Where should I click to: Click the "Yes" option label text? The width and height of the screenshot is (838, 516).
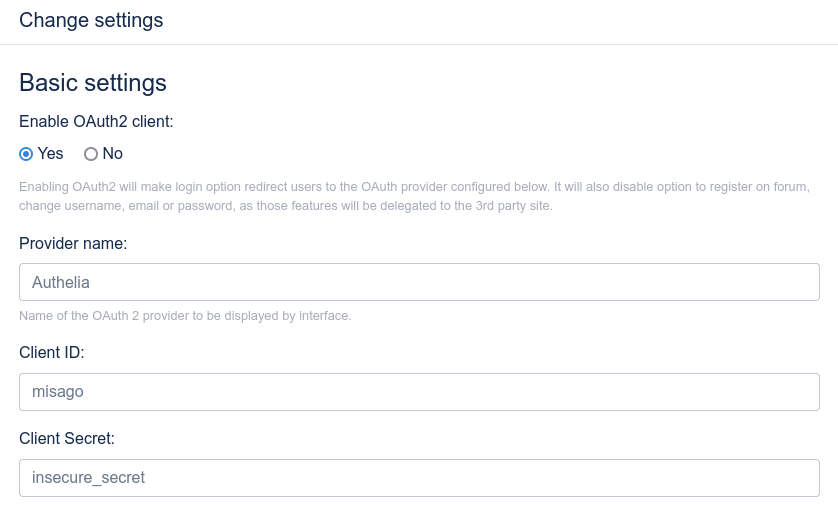[x=50, y=154]
